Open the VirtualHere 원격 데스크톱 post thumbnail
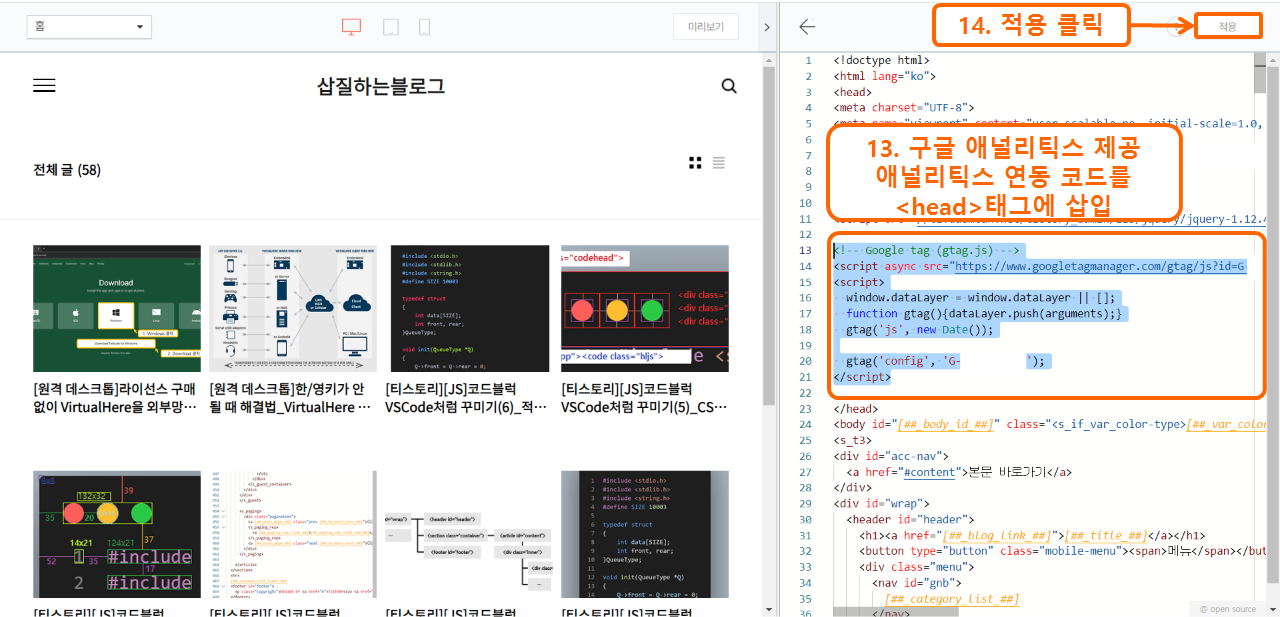Image resolution: width=1280 pixels, height=617 pixels. pyautogui.click(x=116, y=308)
